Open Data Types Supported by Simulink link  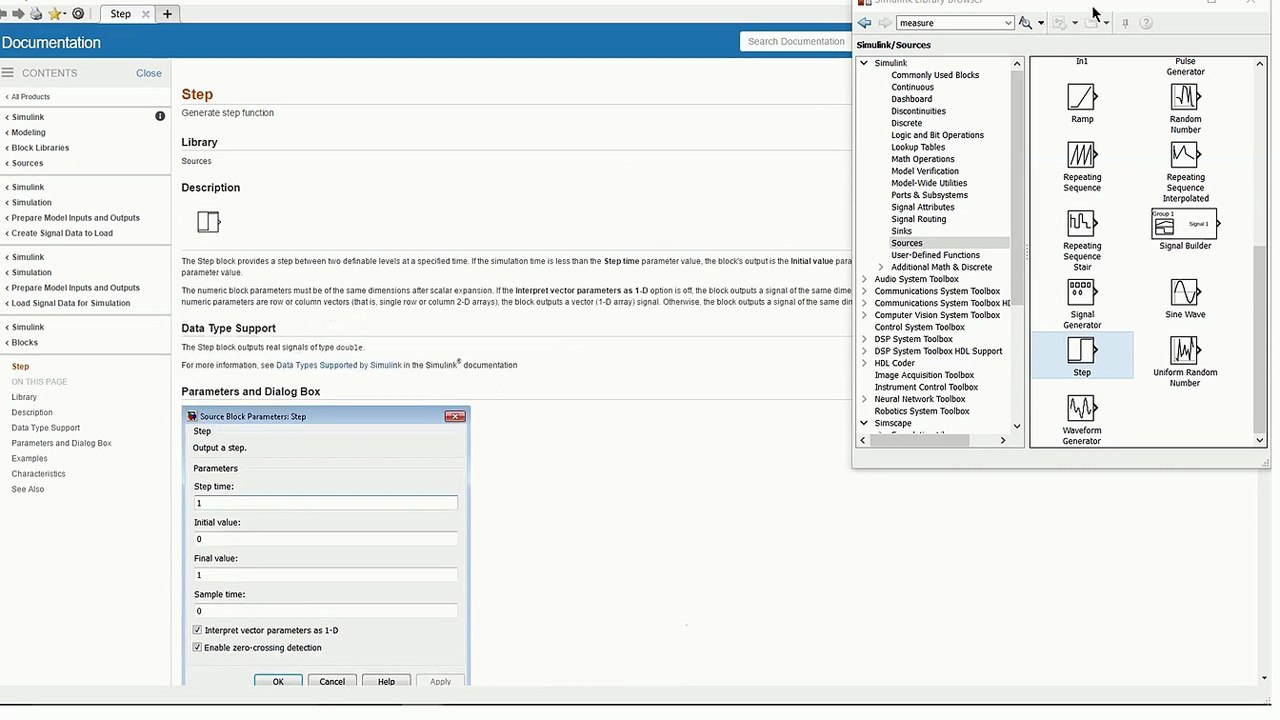point(338,365)
